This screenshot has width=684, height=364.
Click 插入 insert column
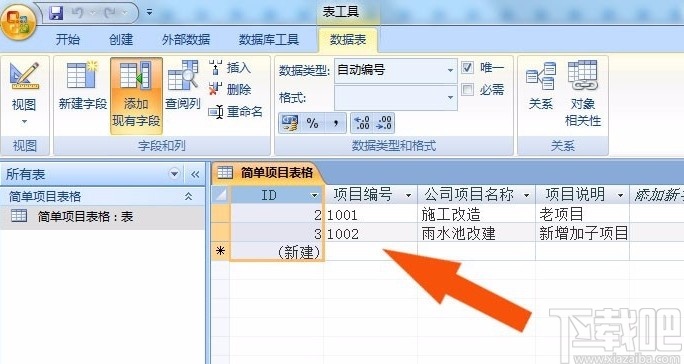click(x=230, y=68)
